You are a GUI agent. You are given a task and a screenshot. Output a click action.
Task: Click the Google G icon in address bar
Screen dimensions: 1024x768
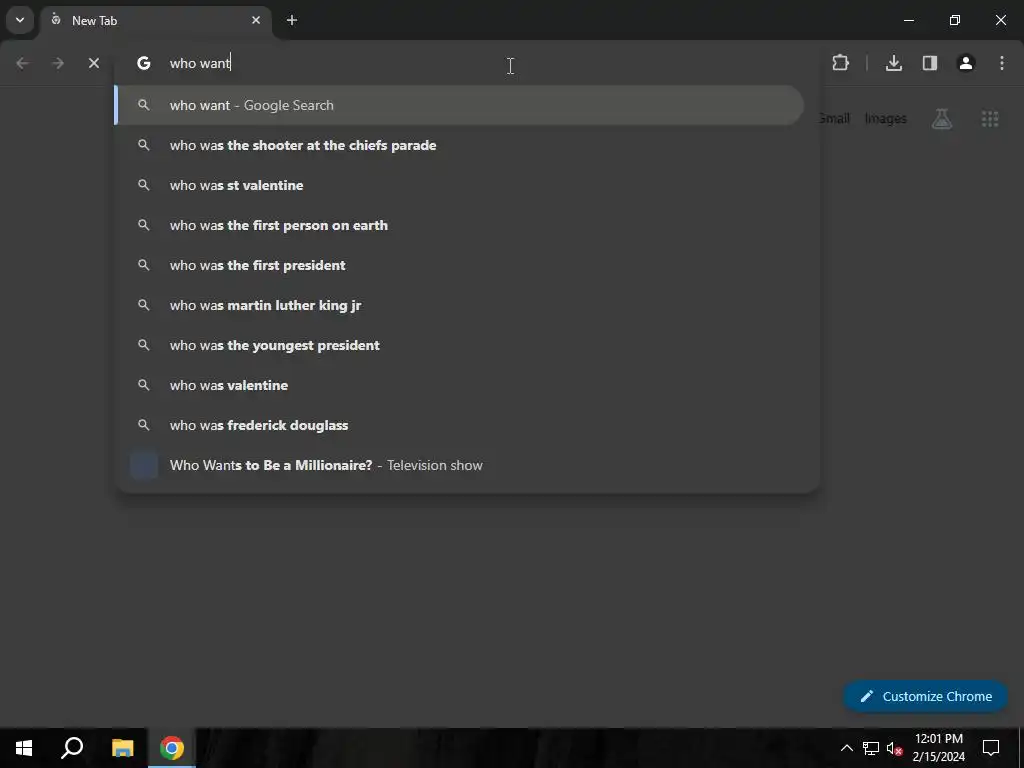pyautogui.click(x=144, y=63)
